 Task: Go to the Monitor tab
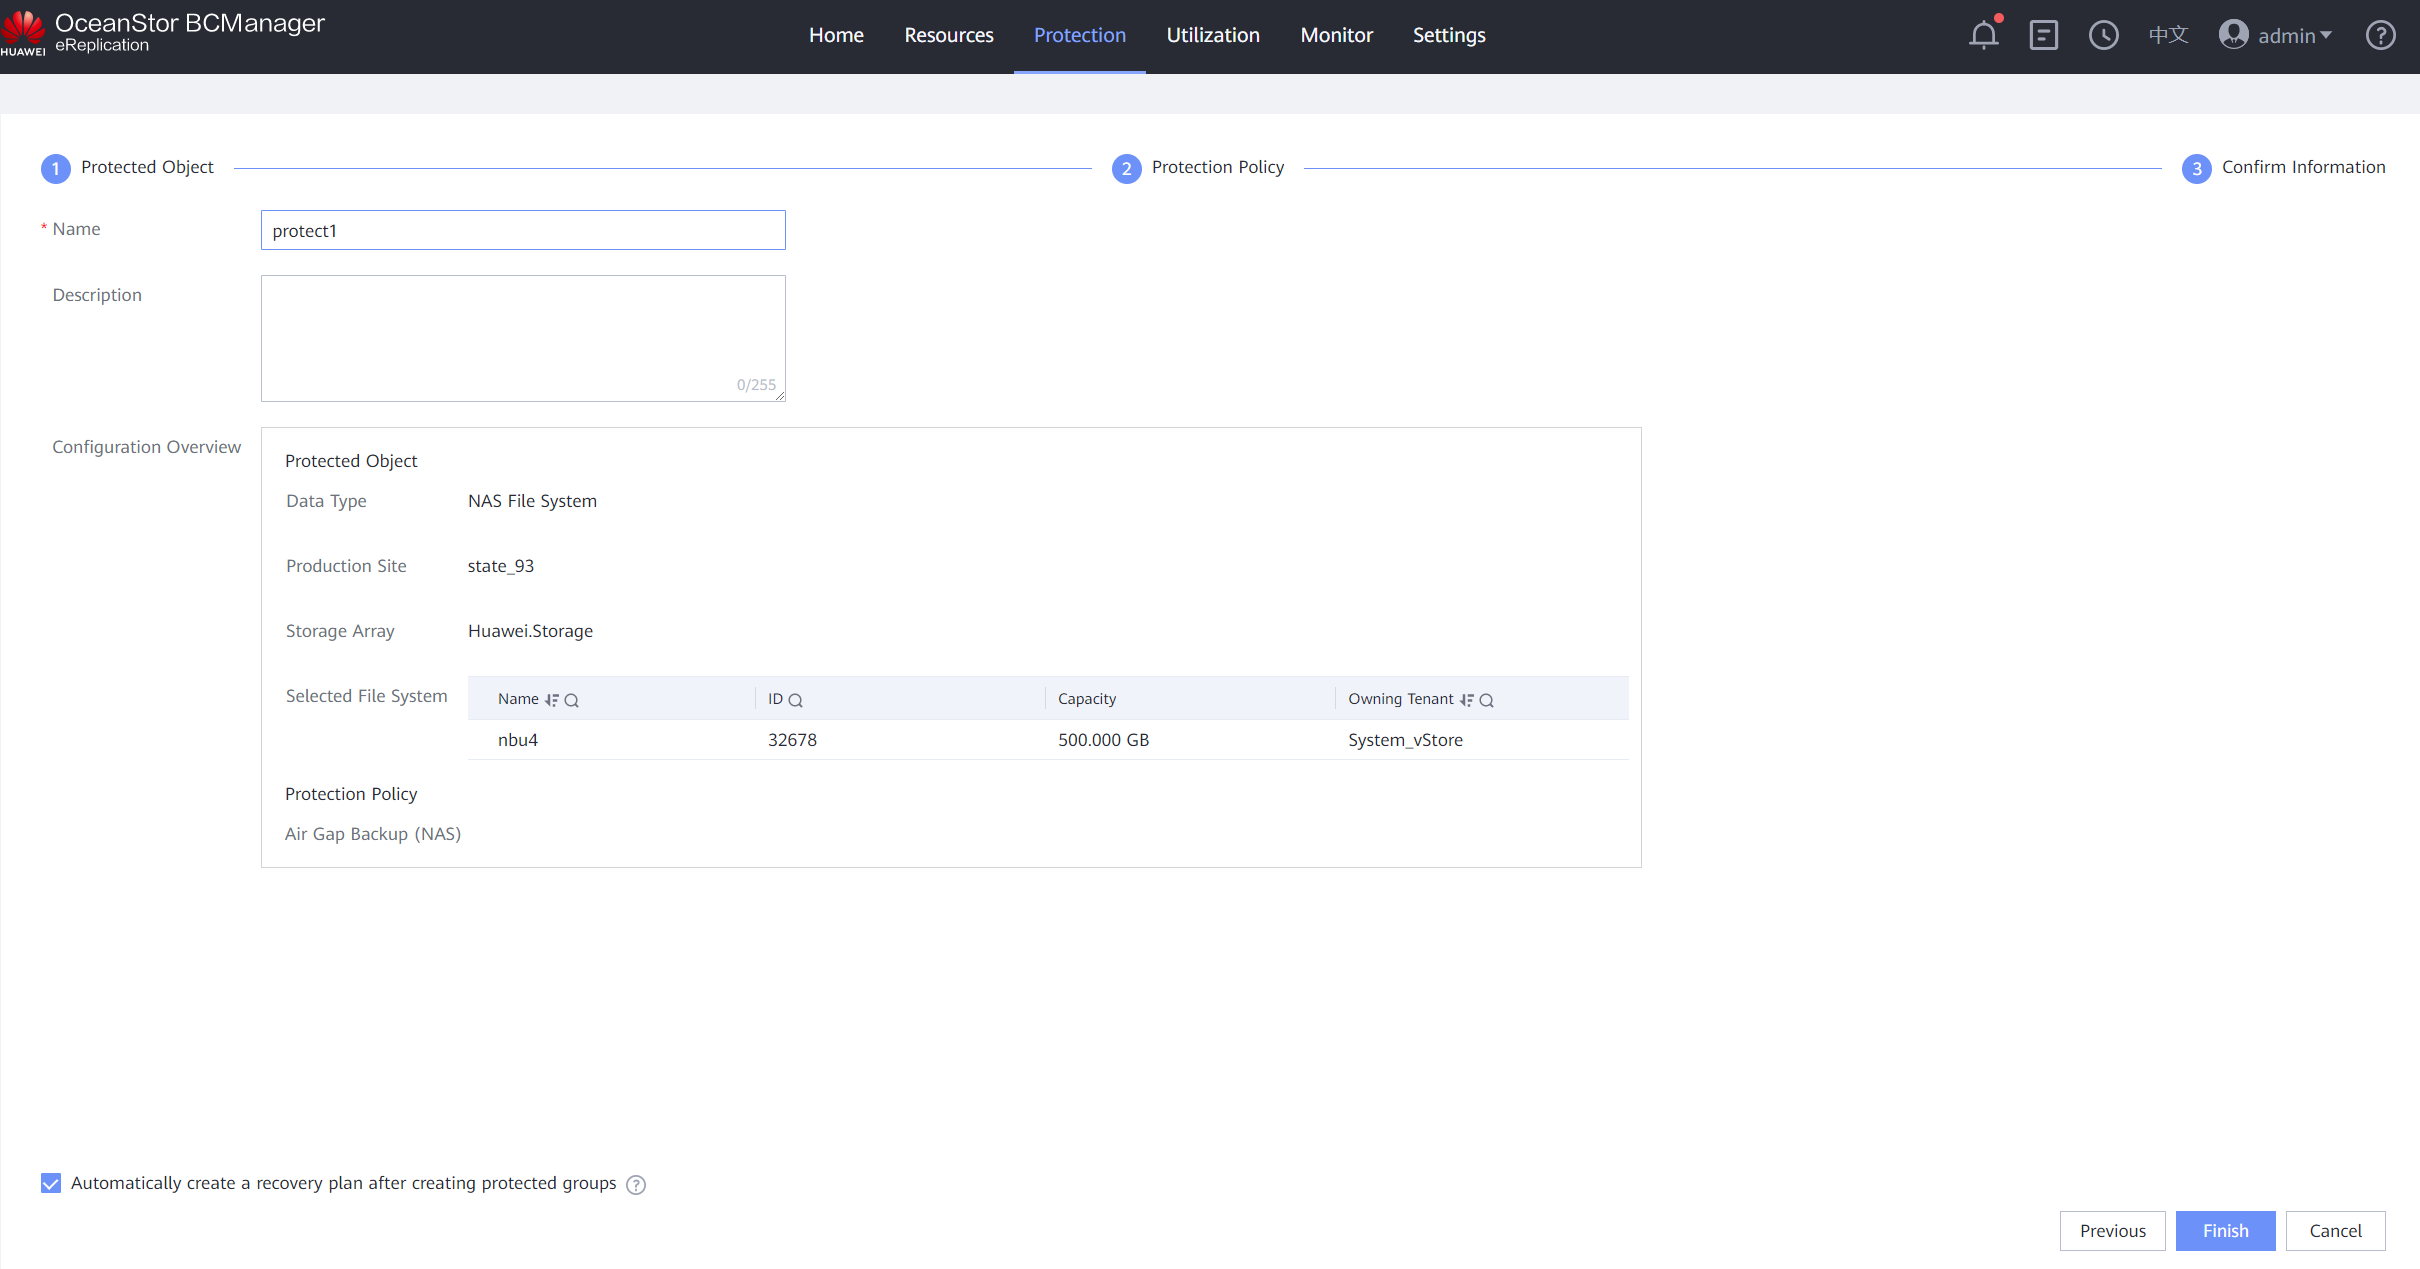coord(1336,36)
